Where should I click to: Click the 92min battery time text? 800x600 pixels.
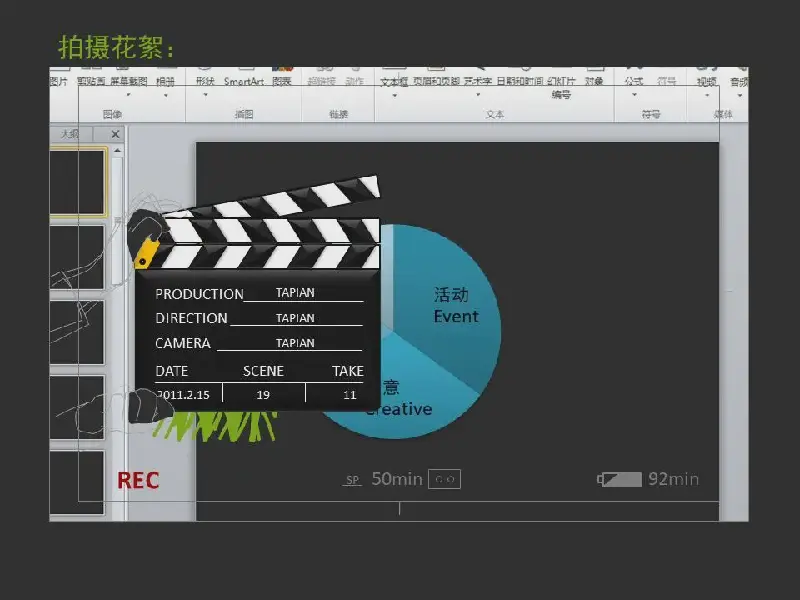pyautogui.click(x=673, y=479)
